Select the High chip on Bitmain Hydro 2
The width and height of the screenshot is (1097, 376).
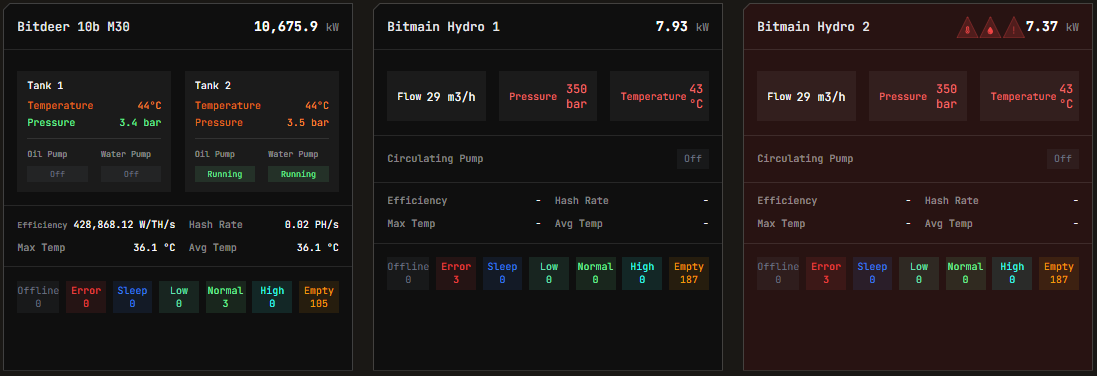click(1012, 273)
